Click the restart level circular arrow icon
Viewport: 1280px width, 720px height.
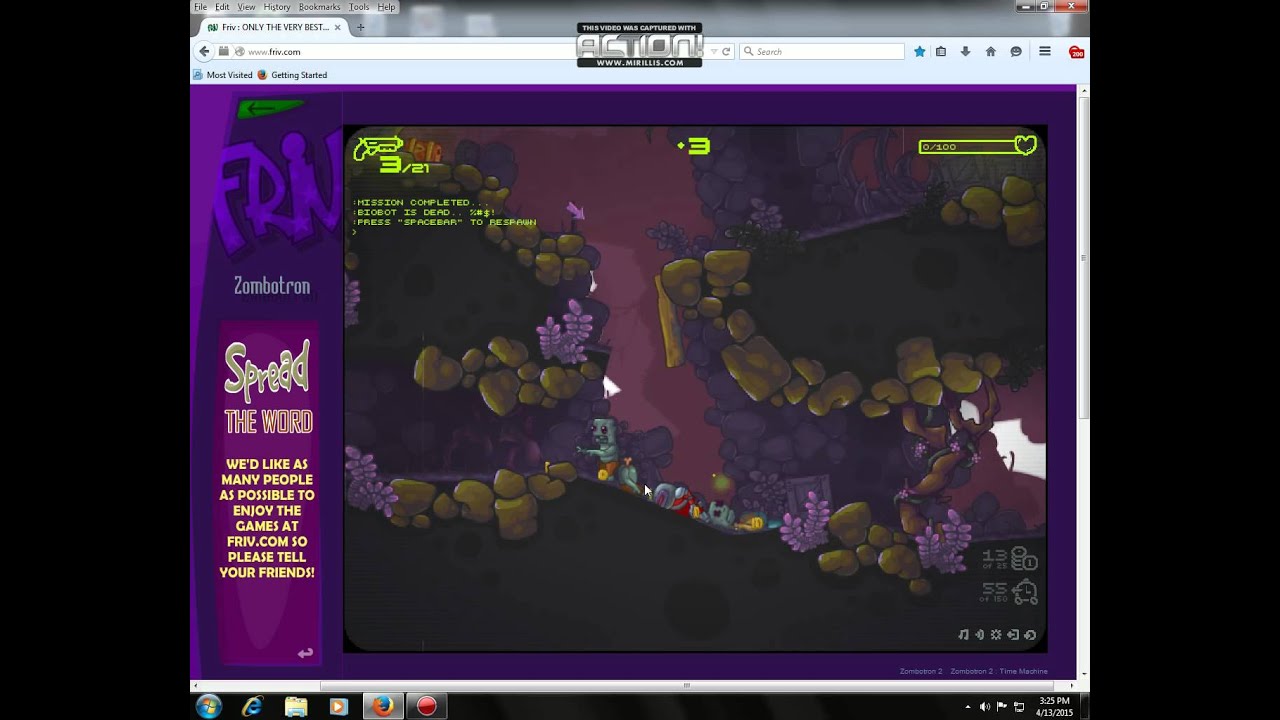click(x=1030, y=635)
